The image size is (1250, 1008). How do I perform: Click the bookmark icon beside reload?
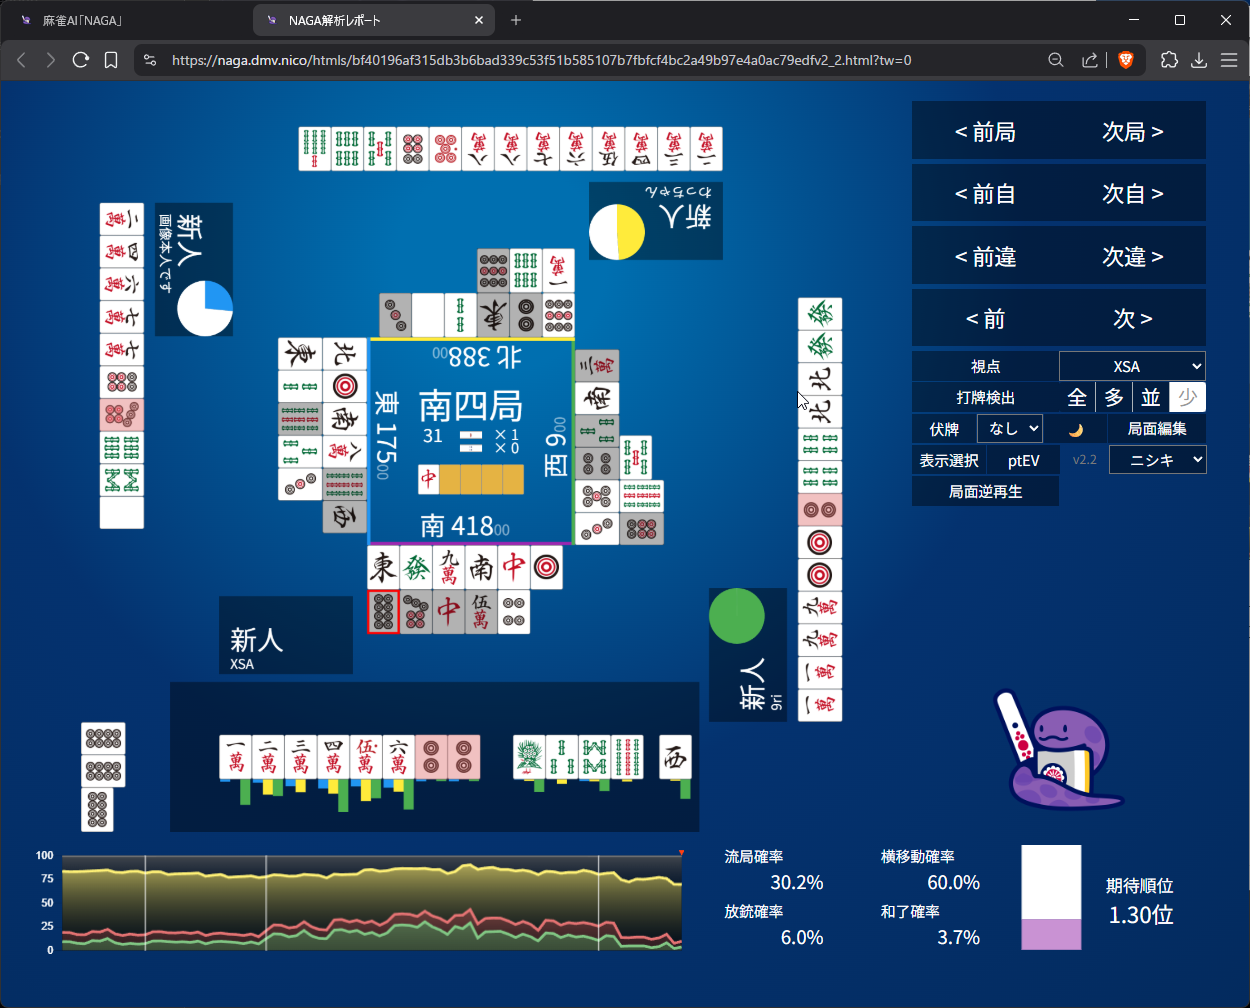click(x=111, y=60)
